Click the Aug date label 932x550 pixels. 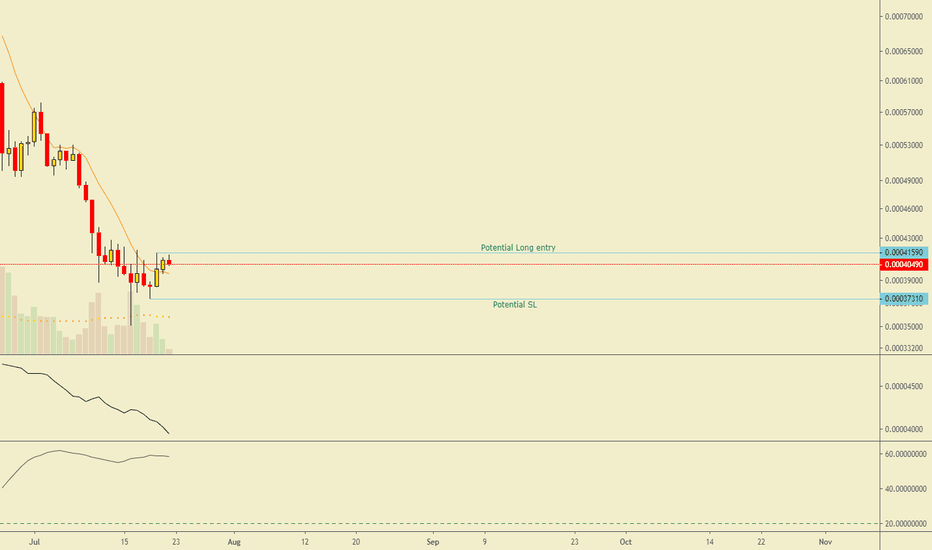234,542
